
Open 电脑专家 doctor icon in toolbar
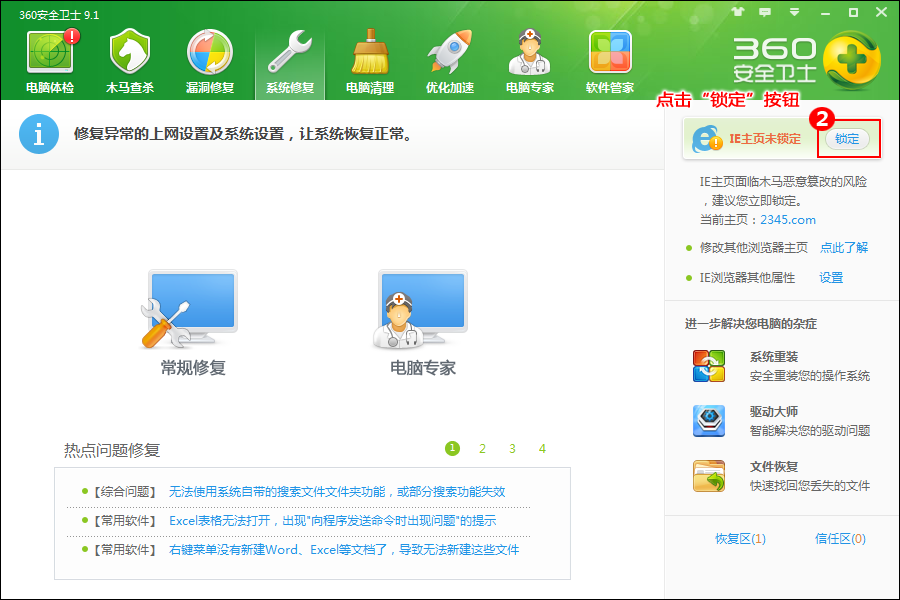[x=529, y=52]
